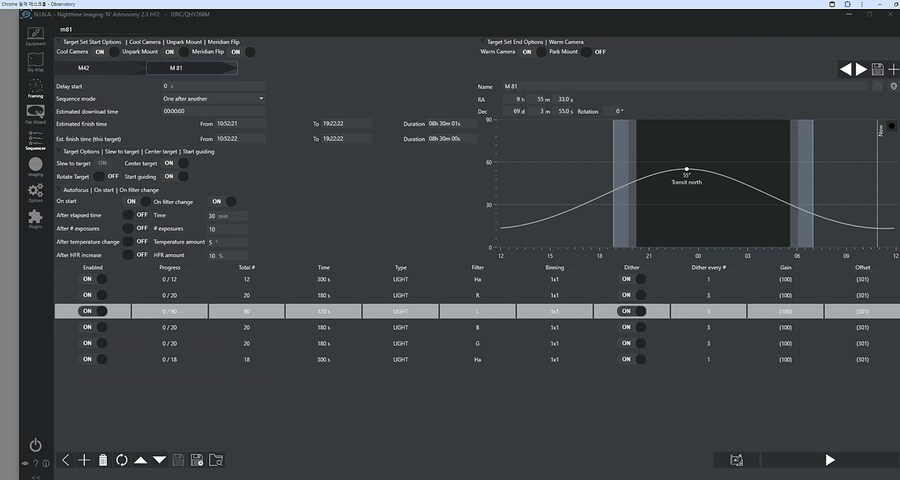Click the 55° transit point on altitude chart

point(687,169)
